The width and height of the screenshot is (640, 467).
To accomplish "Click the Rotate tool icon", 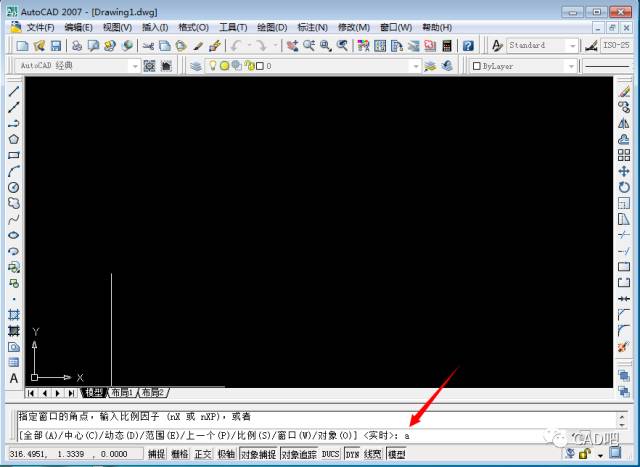I will (x=624, y=187).
